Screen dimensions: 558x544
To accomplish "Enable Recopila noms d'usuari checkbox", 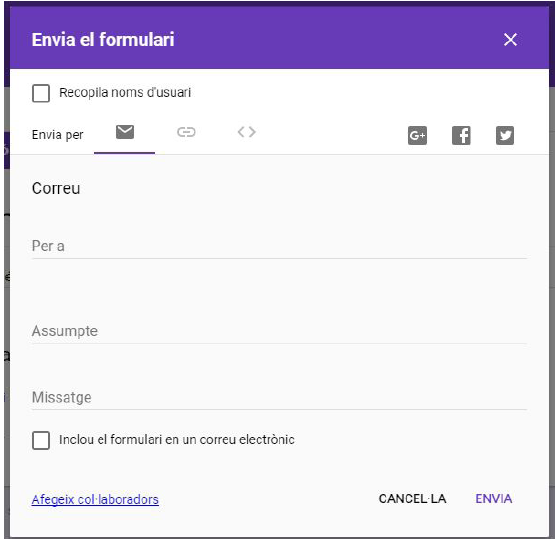I will pos(41,93).
